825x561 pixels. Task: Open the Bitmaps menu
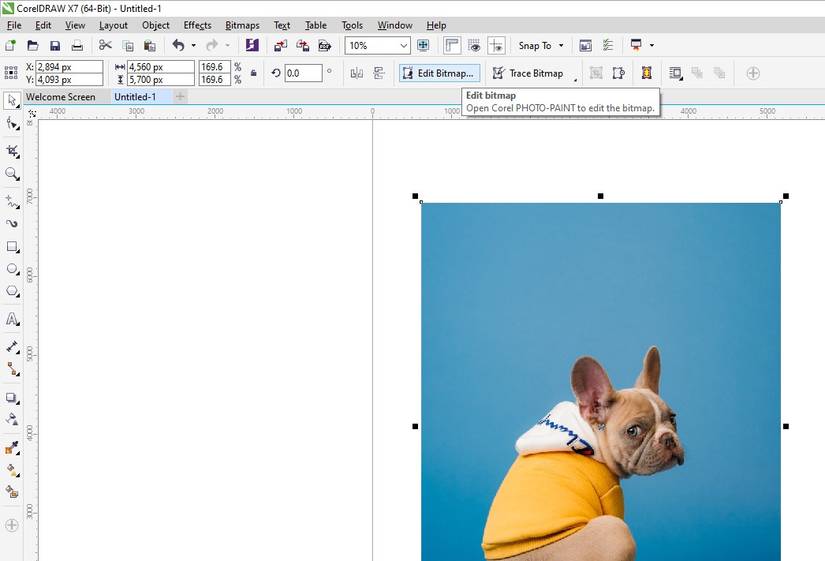(242, 25)
